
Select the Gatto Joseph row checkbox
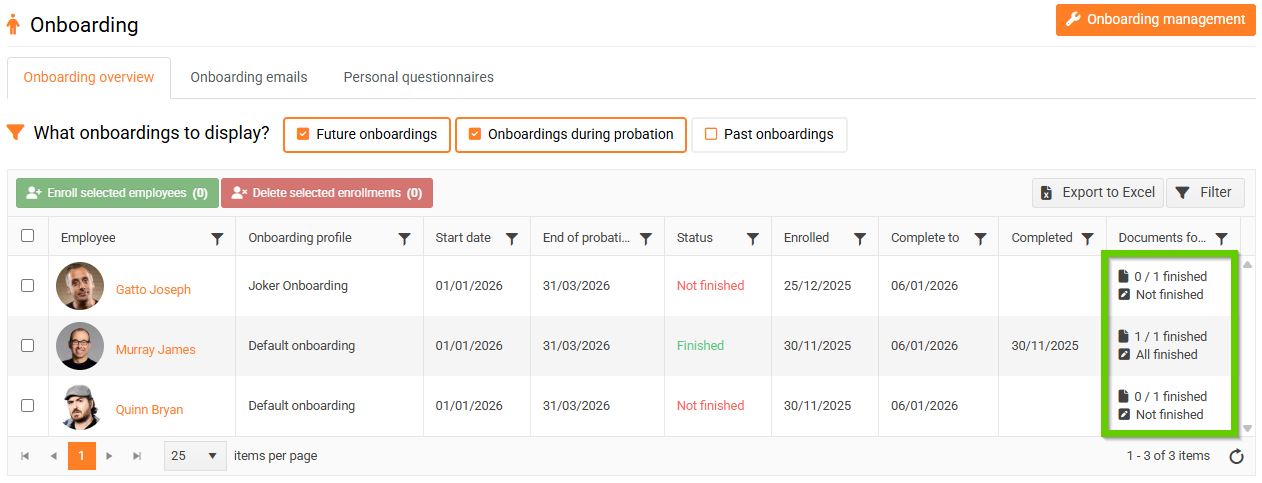point(28,286)
